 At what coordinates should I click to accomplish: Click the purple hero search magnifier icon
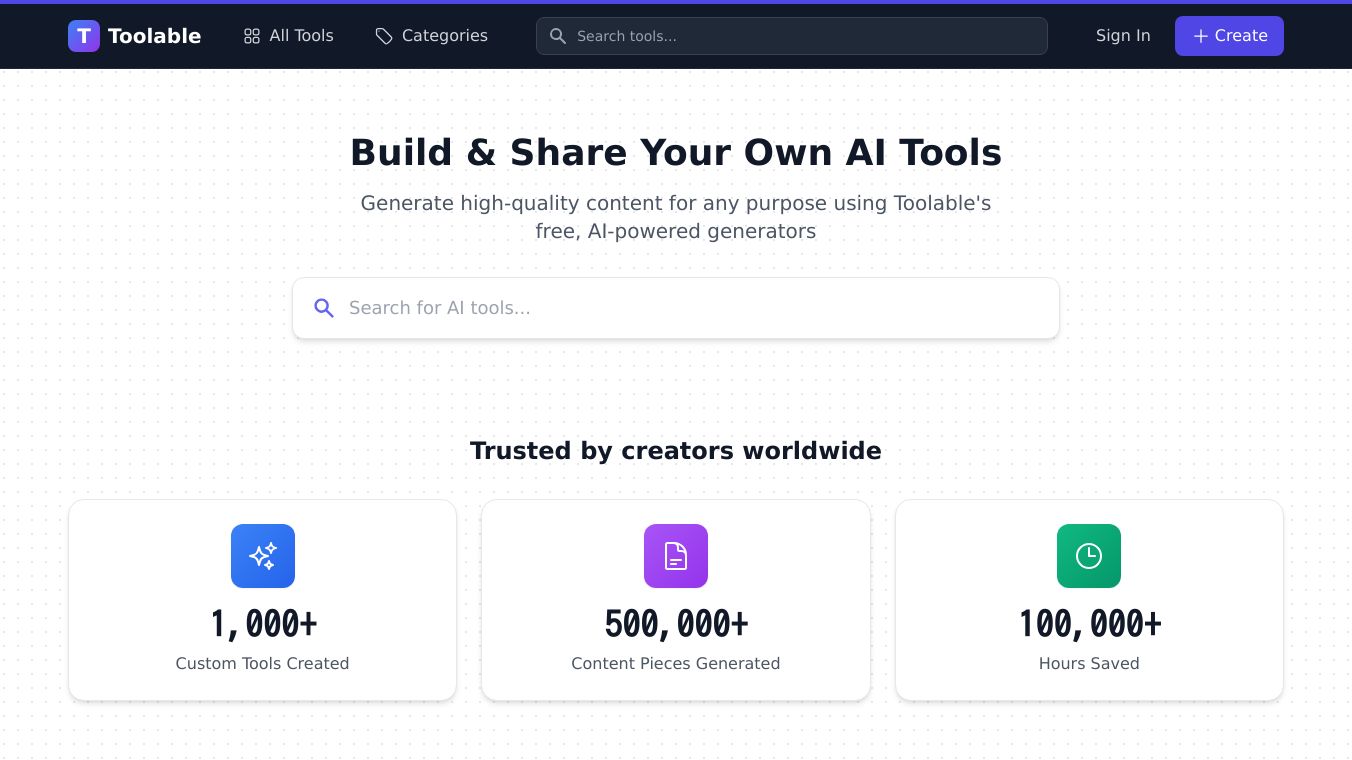pos(324,308)
